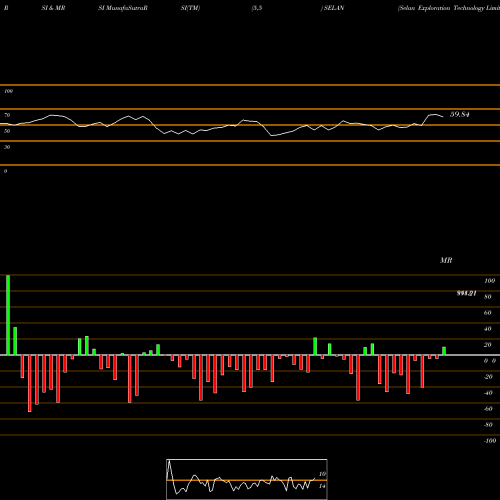
Task: Click the 30 level label on RSI axis
Action: click(x=7, y=147)
